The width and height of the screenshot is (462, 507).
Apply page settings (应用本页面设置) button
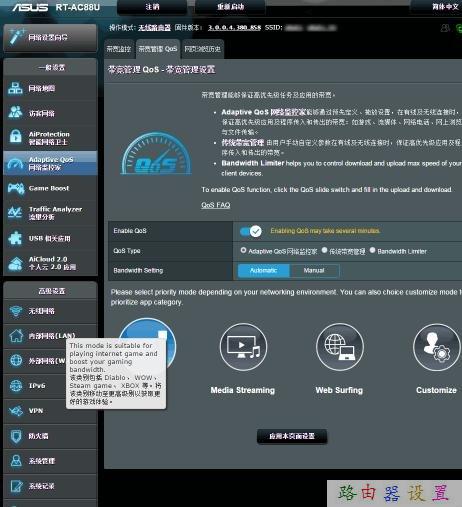point(292,436)
